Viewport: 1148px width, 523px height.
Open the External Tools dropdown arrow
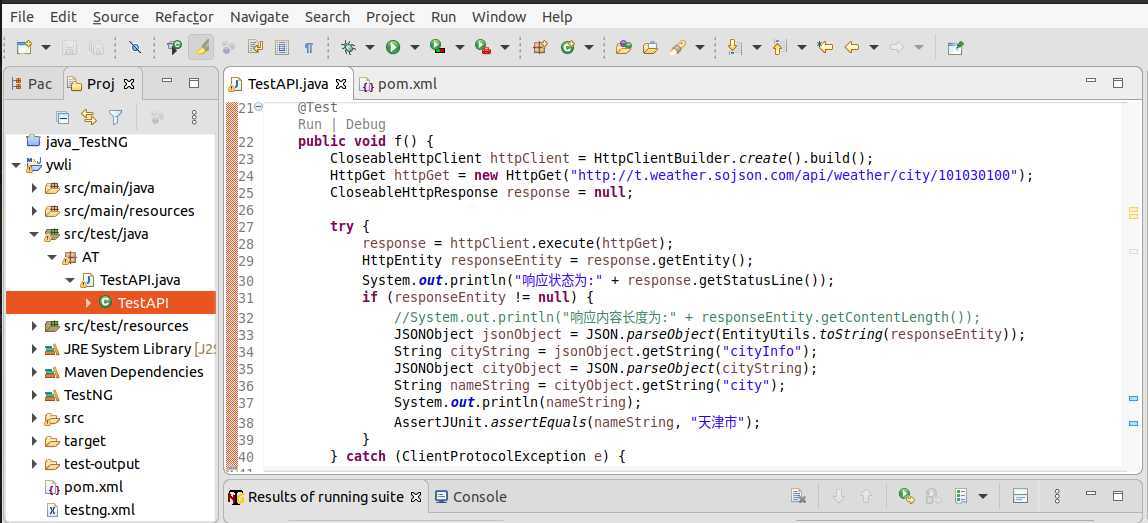(x=504, y=48)
